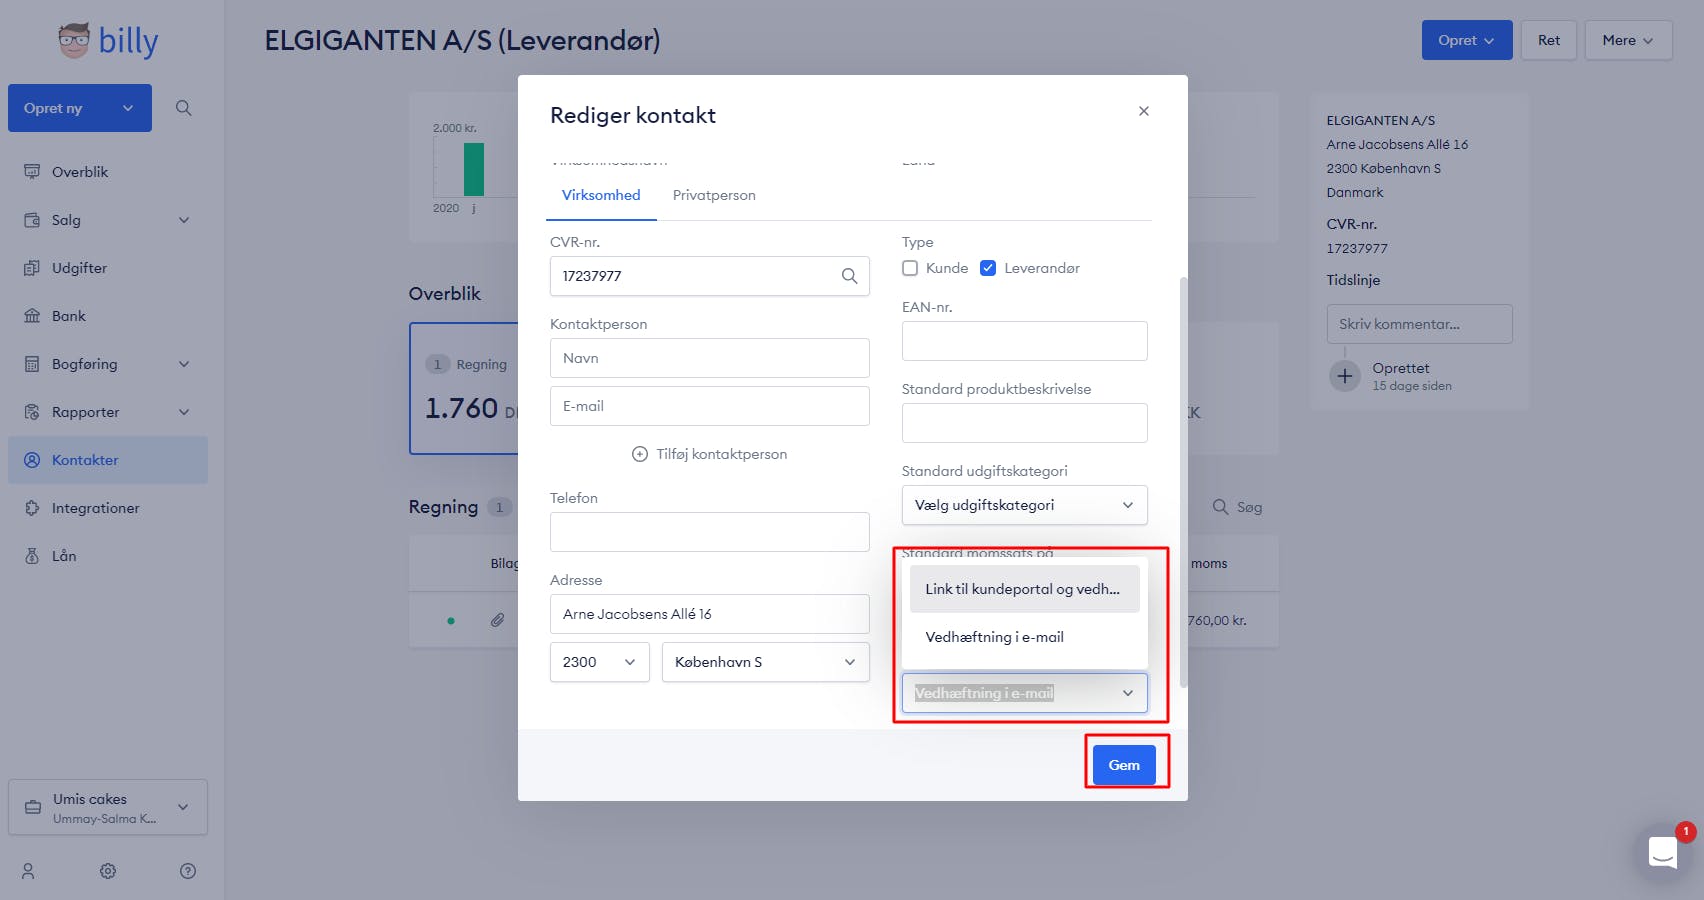Click the Umis cakes briefcase icon

tap(33, 807)
